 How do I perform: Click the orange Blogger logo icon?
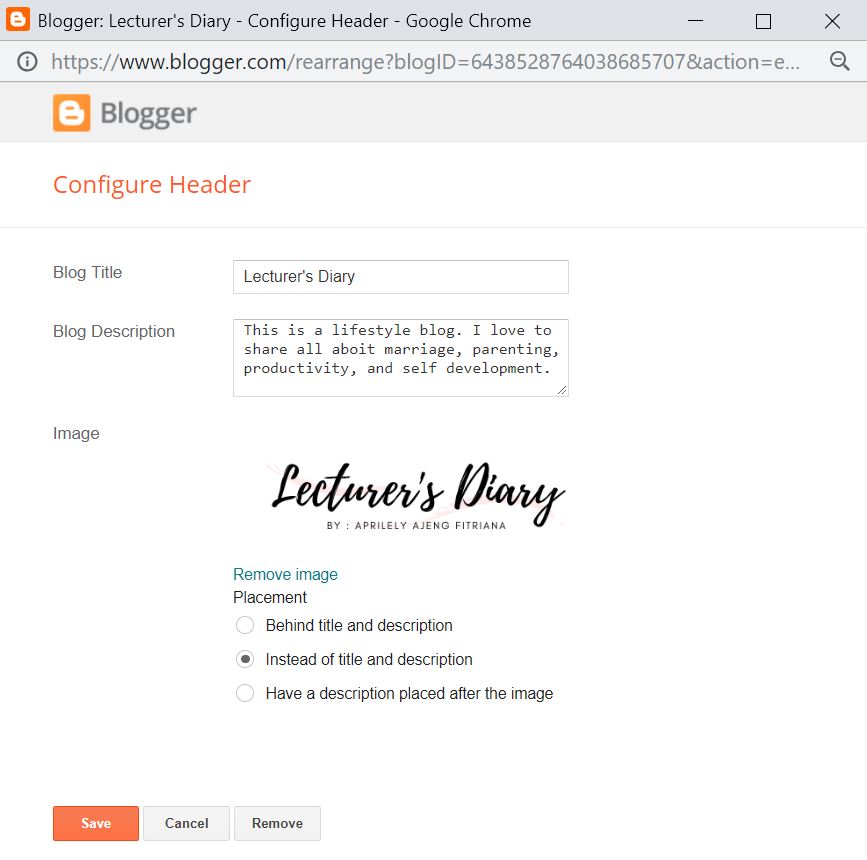coord(71,113)
